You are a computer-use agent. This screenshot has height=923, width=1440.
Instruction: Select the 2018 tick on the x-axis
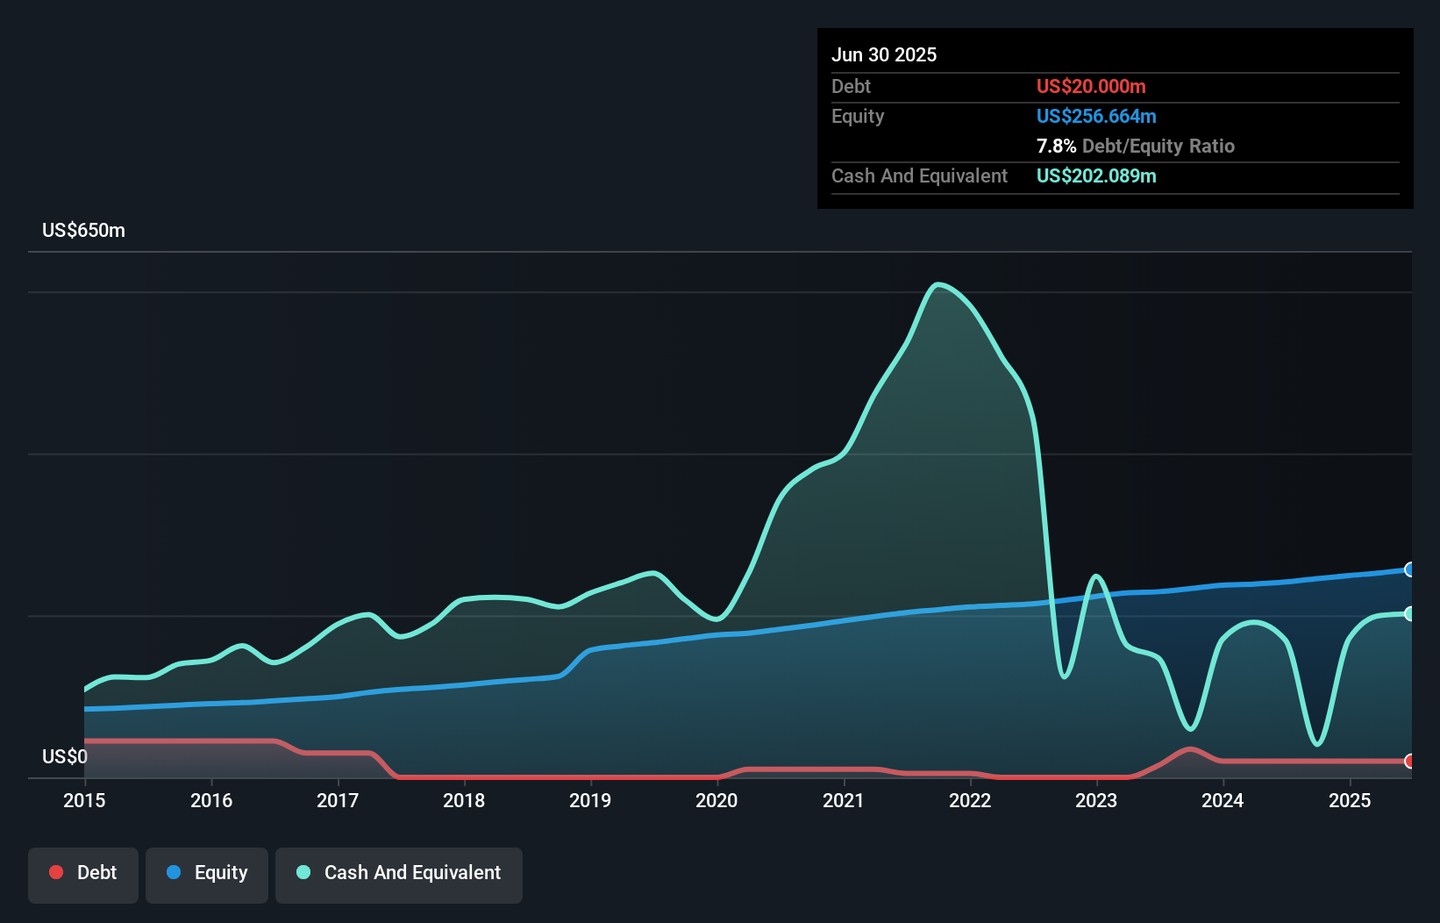[x=464, y=800]
